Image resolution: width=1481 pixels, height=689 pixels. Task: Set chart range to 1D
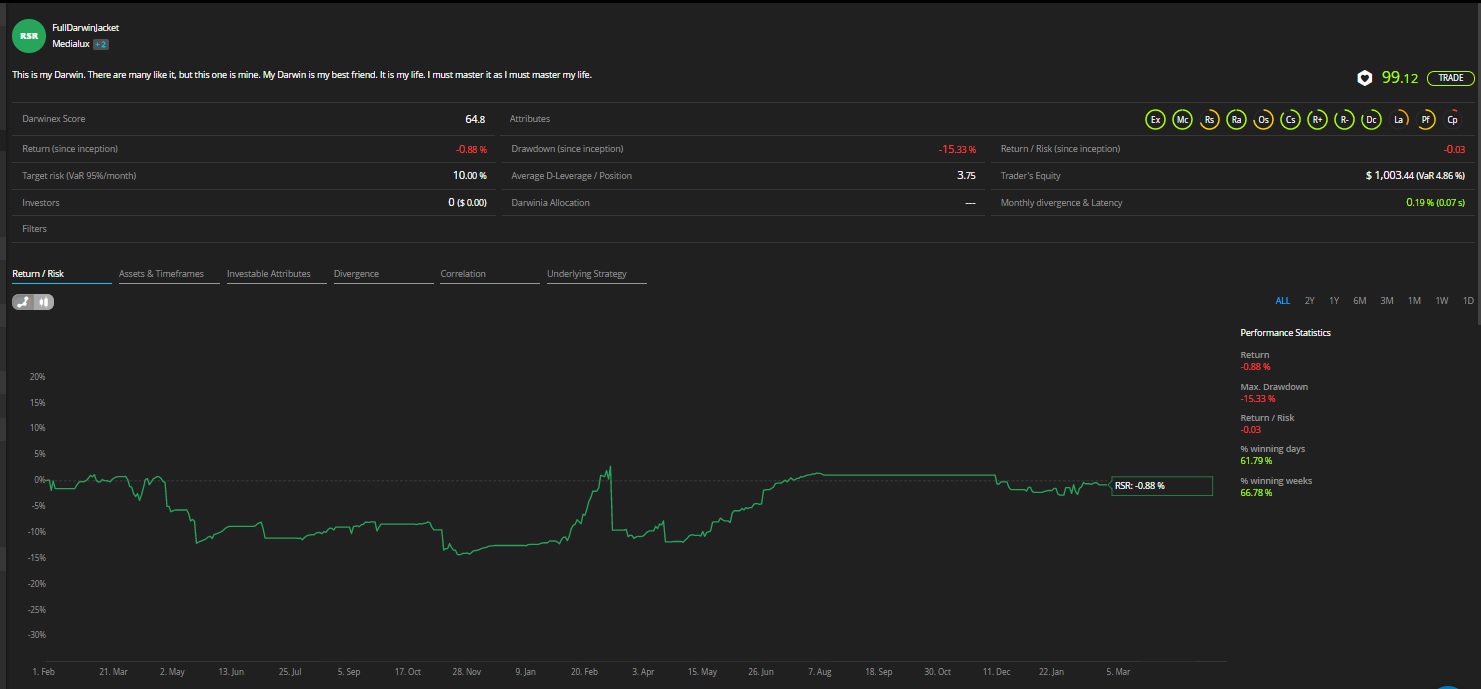(x=1468, y=301)
